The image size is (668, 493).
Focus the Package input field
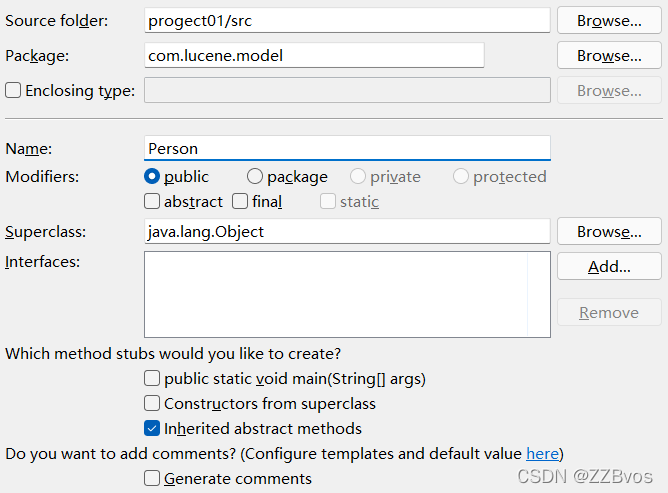[314, 56]
